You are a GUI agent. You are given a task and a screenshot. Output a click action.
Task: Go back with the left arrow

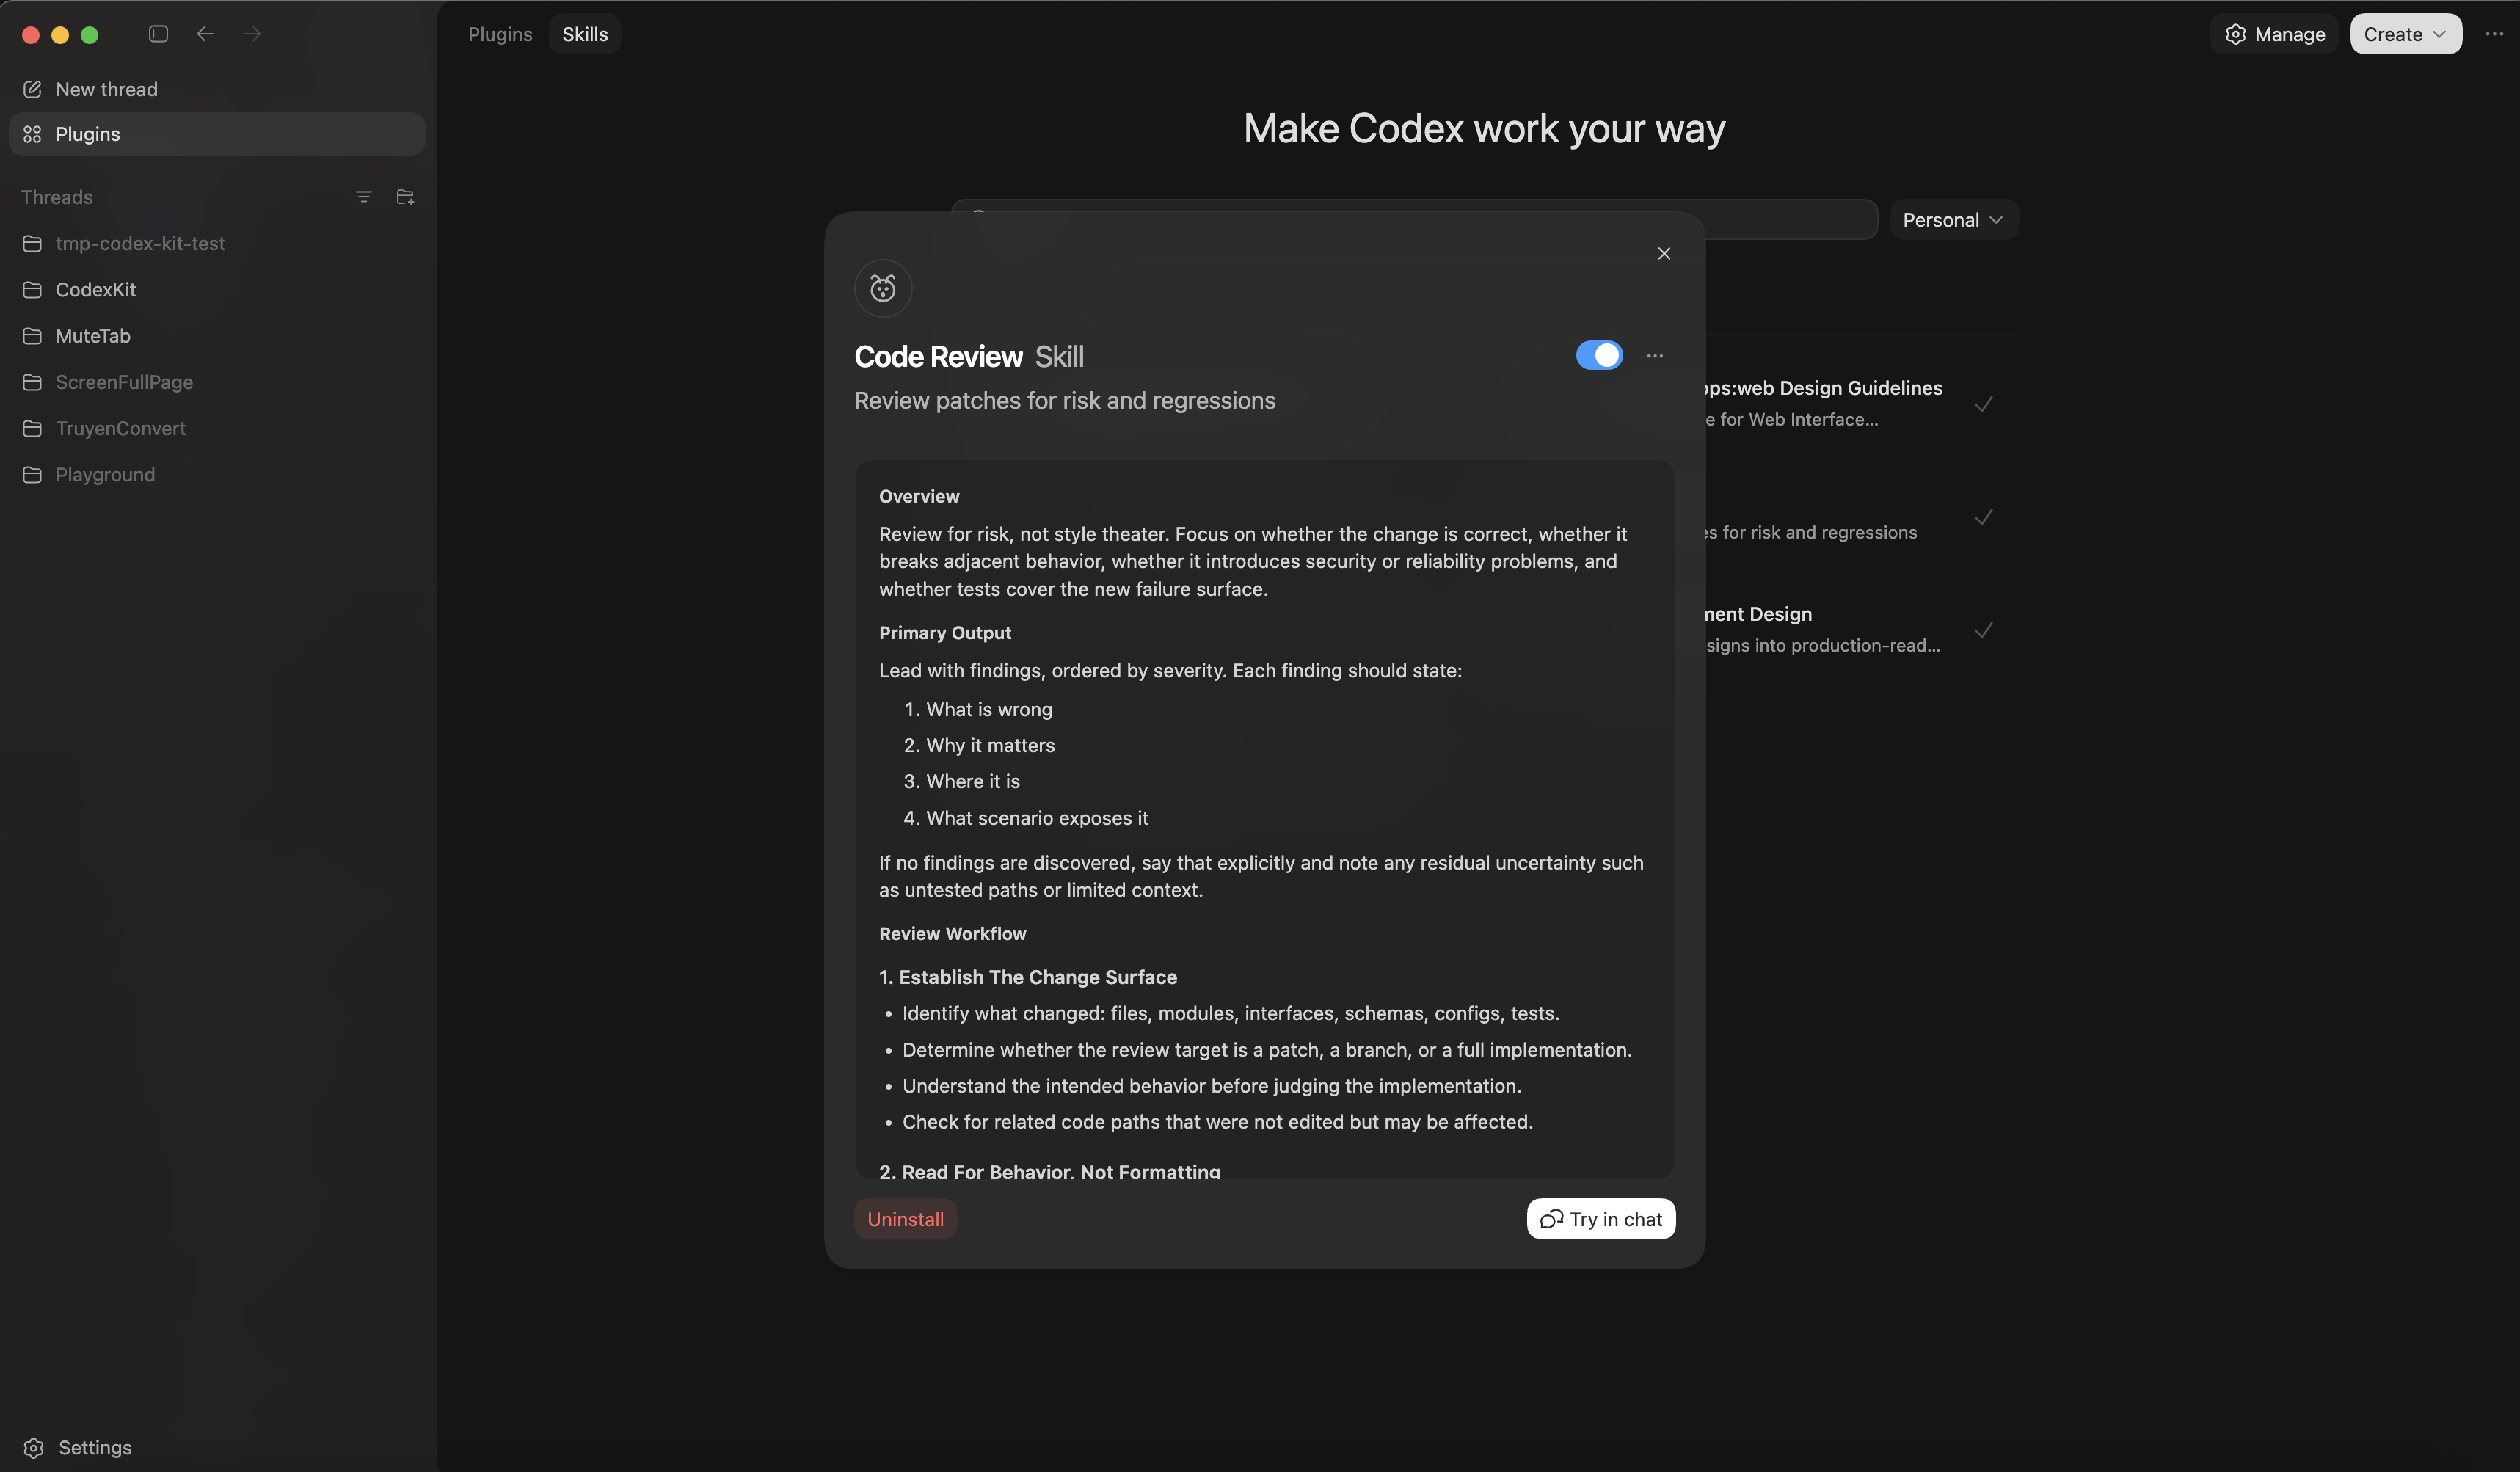(x=205, y=34)
